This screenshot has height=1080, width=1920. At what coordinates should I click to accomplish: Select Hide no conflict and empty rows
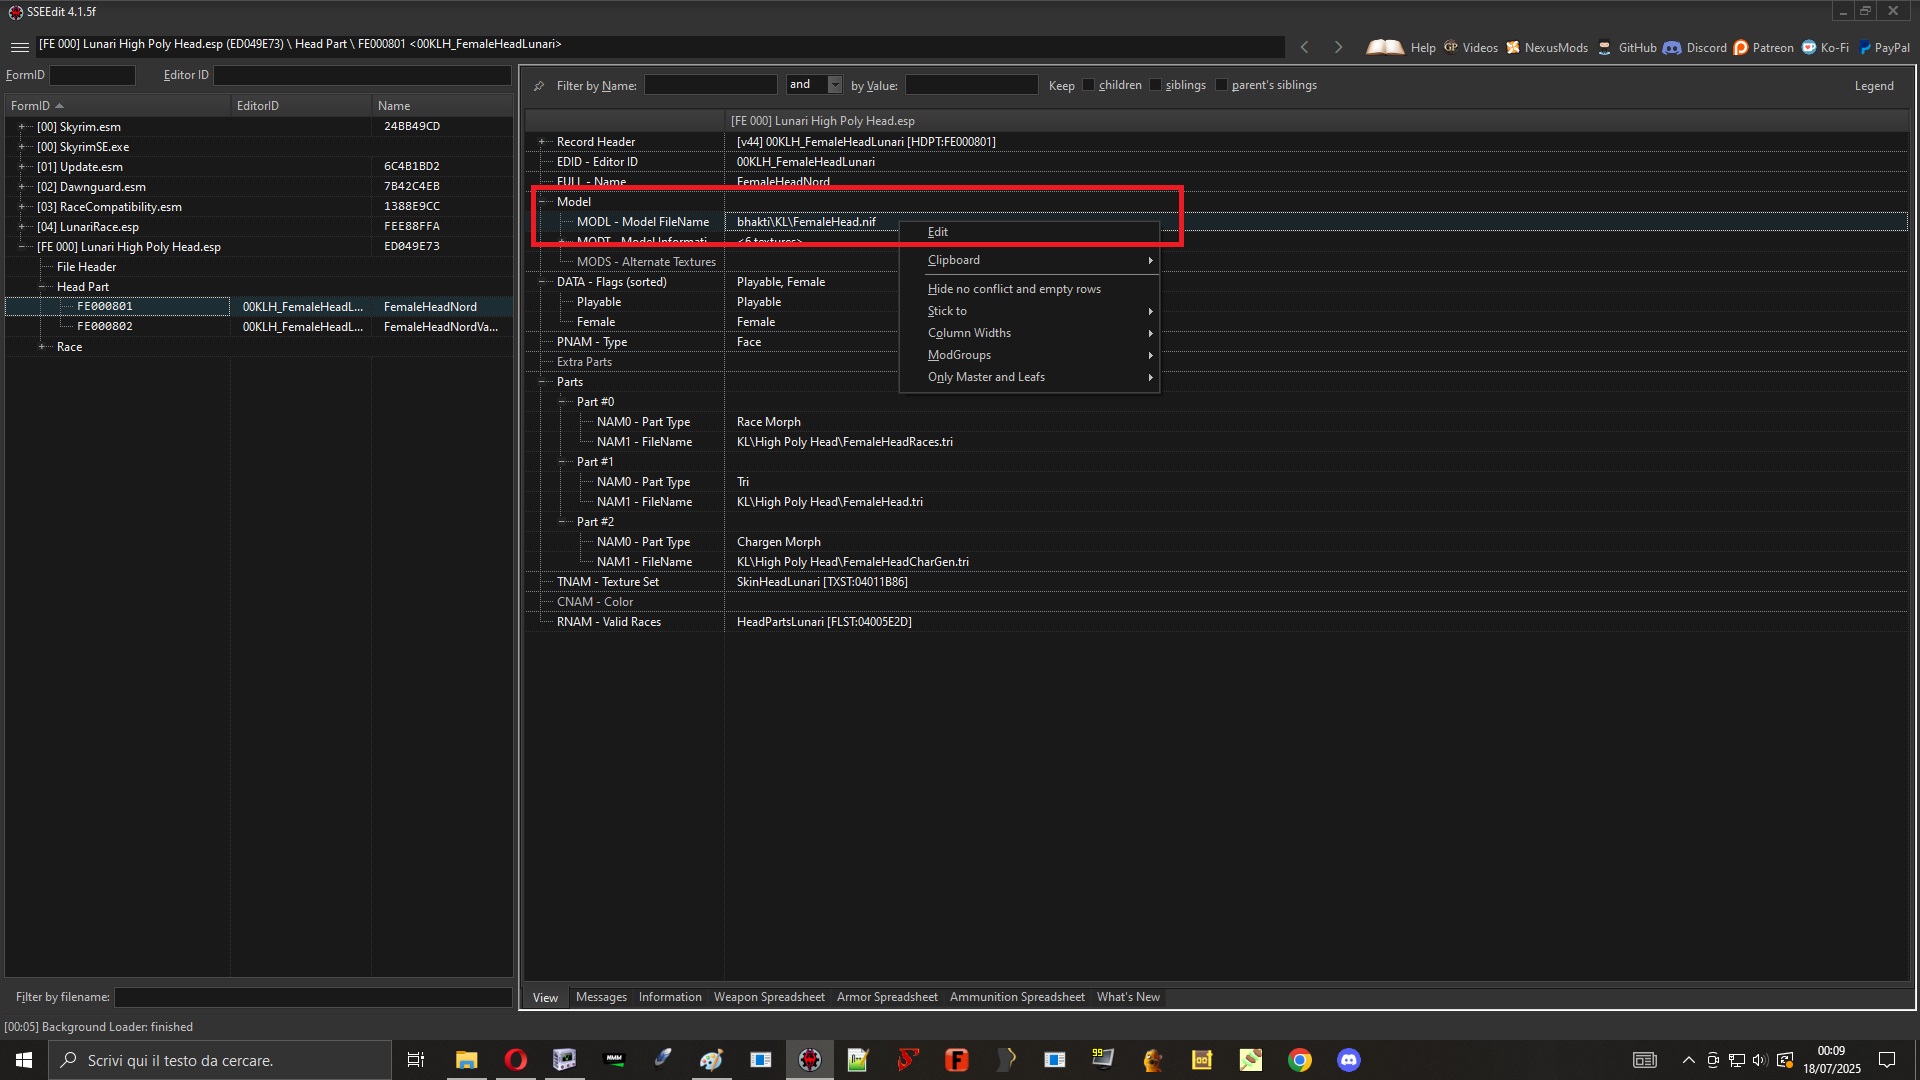pyautogui.click(x=1029, y=289)
